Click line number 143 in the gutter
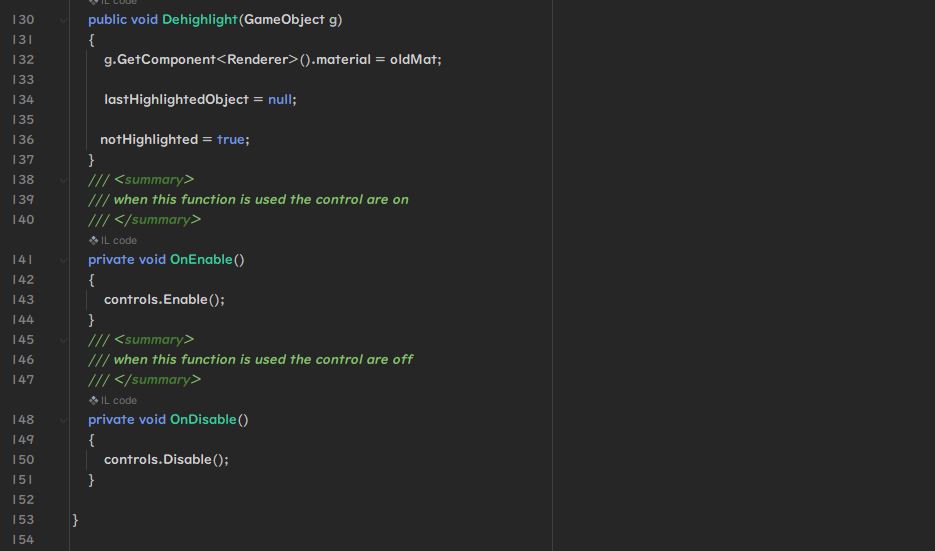 pos(23,299)
